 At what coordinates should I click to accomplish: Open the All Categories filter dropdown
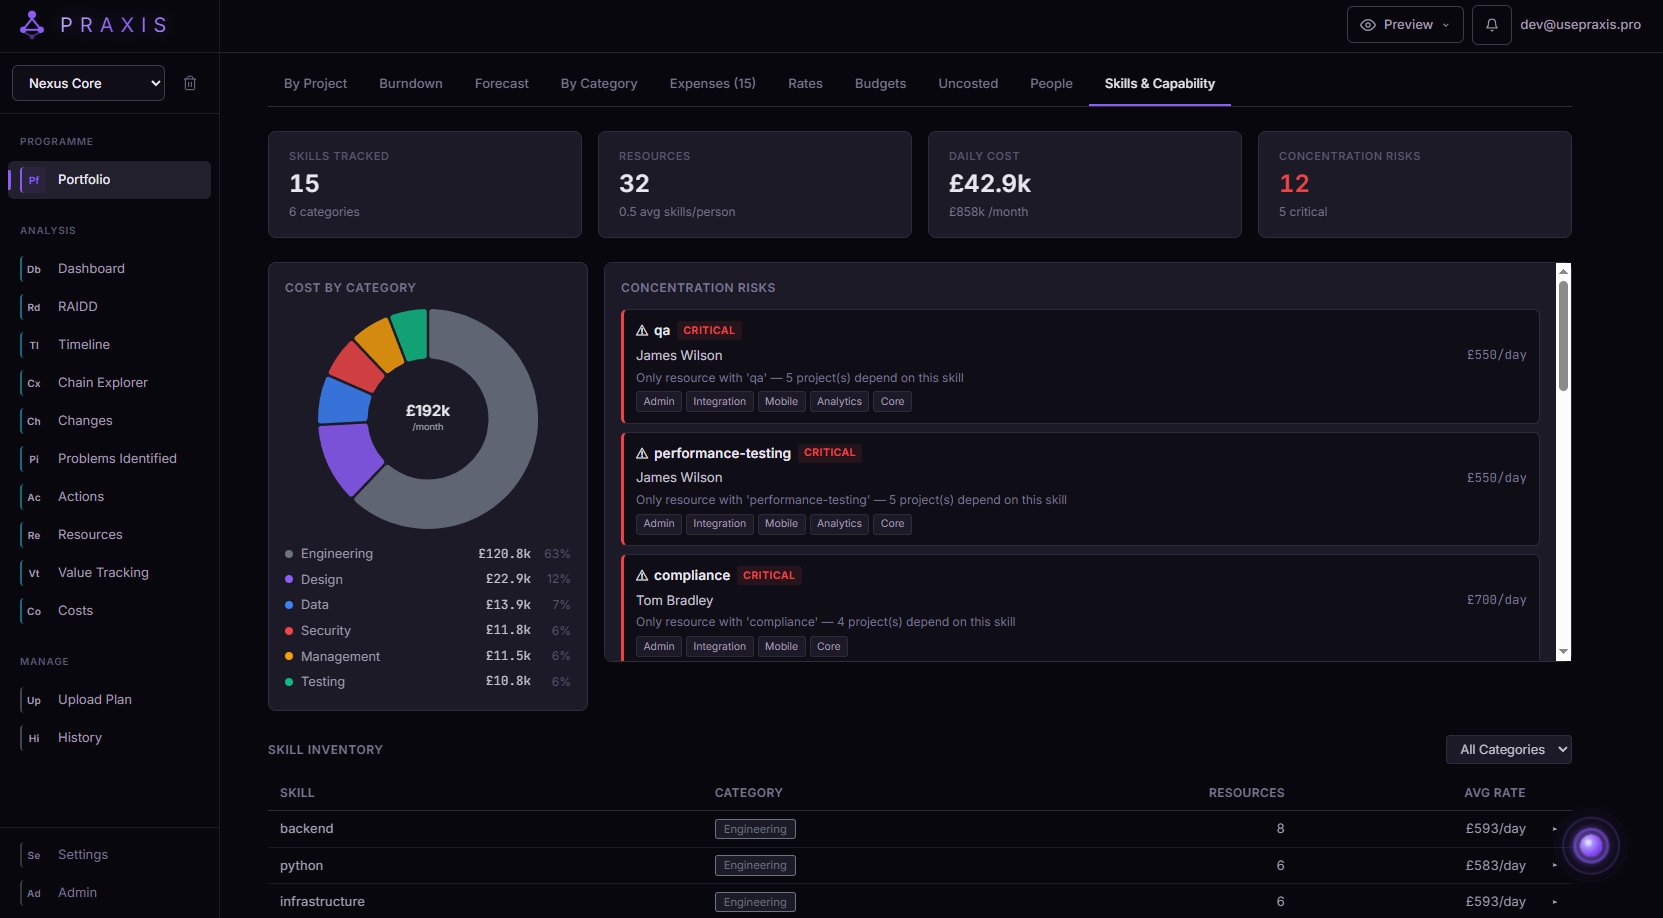pyautogui.click(x=1508, y=749)
